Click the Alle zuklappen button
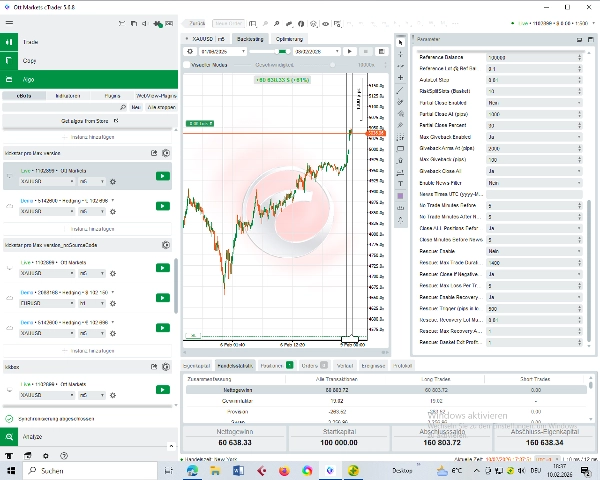This screenshot has height=480, width=600. [x=161, y=107]
